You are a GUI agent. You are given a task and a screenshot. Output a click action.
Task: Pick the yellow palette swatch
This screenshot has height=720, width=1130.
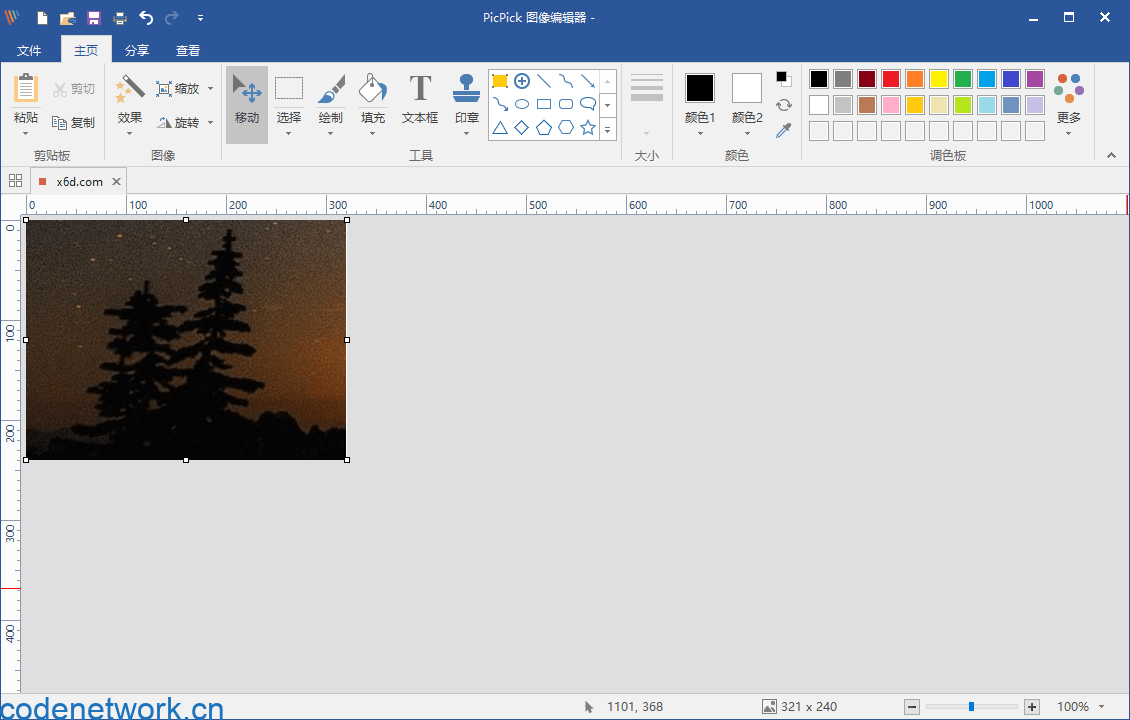[939, 79]
